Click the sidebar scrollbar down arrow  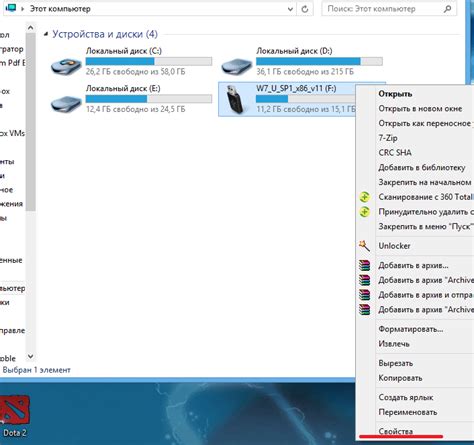pyautogui.click(x=30, y=356)
